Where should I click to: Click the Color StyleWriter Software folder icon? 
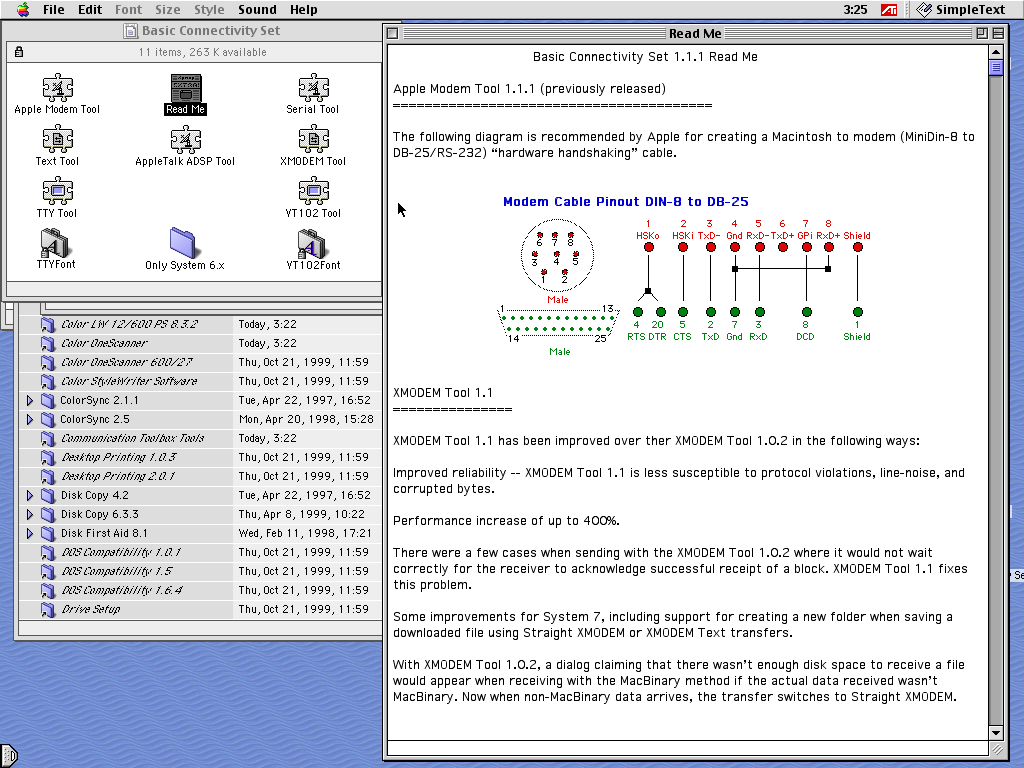[x=48, y=381]
